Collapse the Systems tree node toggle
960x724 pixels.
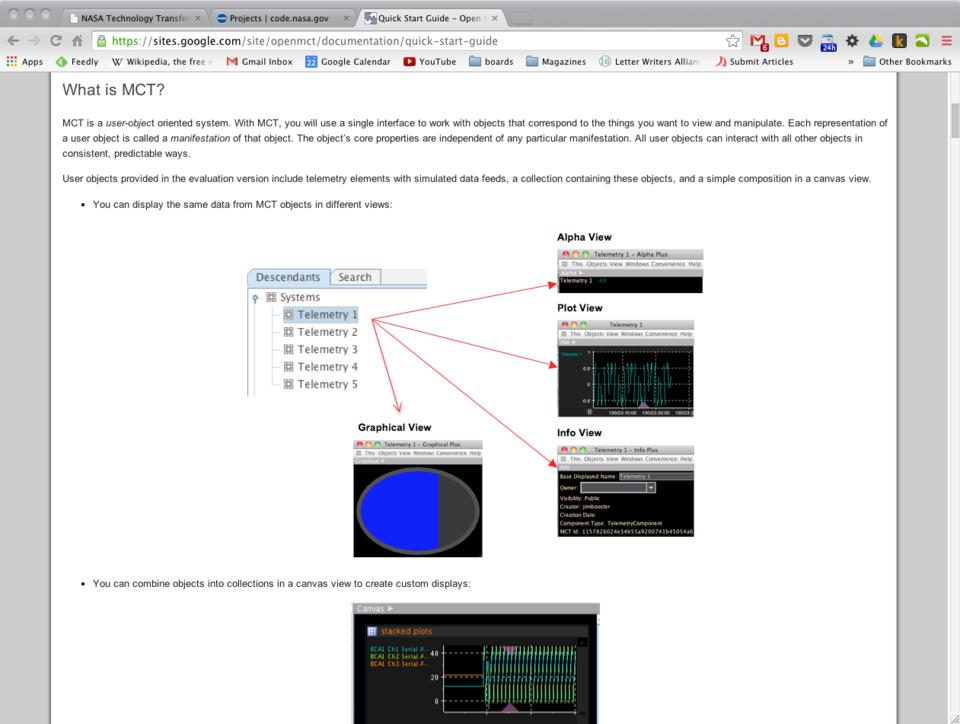(256, 298)
